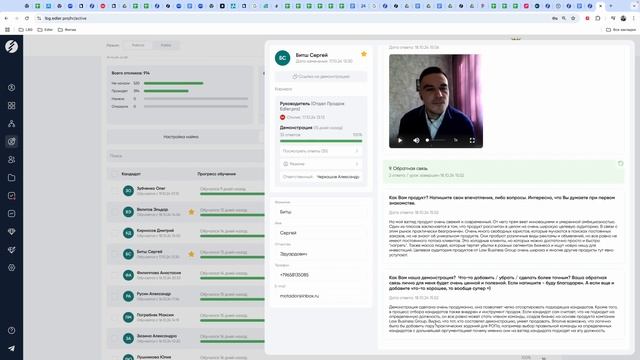Open the checklist tasks icon in sidebar
Image resolution: width=640 pixels, height=360 pixels.
pos(11,196)
